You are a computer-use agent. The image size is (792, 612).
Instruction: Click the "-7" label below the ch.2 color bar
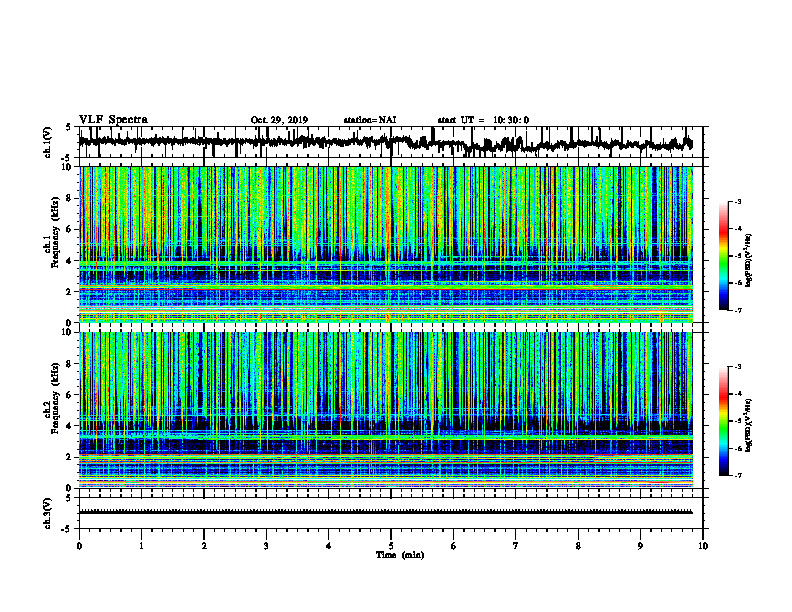[737, 475]
